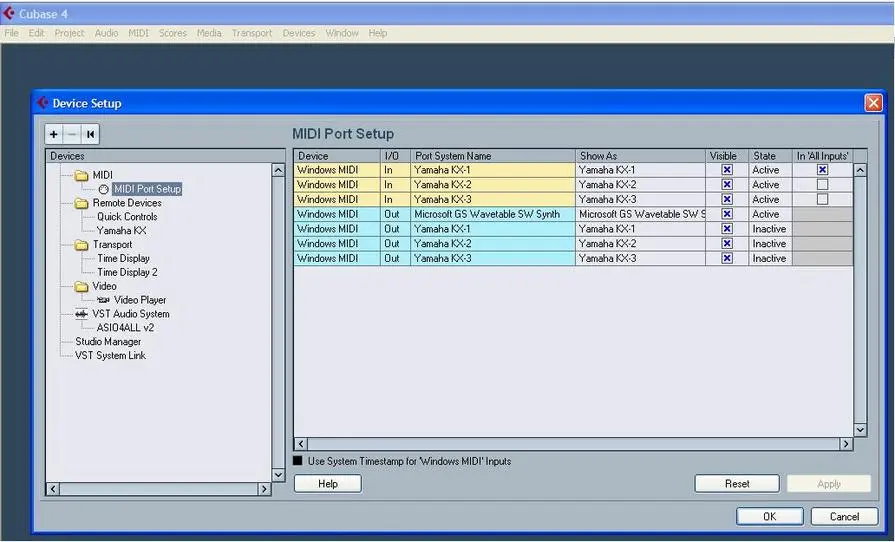Click the Video Player icon
The width and height of the screenshot is (895, 542).
tap(103, 300)
